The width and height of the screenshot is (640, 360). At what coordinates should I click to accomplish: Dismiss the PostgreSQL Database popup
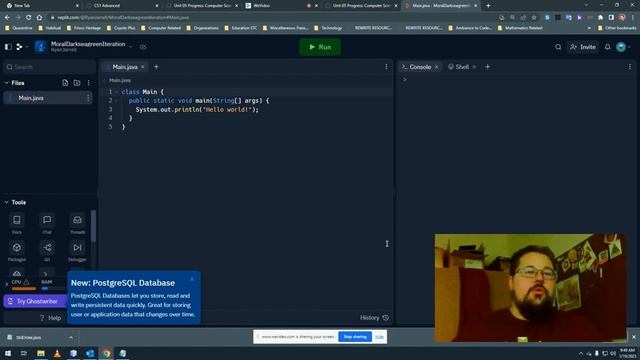coord(192,279)
